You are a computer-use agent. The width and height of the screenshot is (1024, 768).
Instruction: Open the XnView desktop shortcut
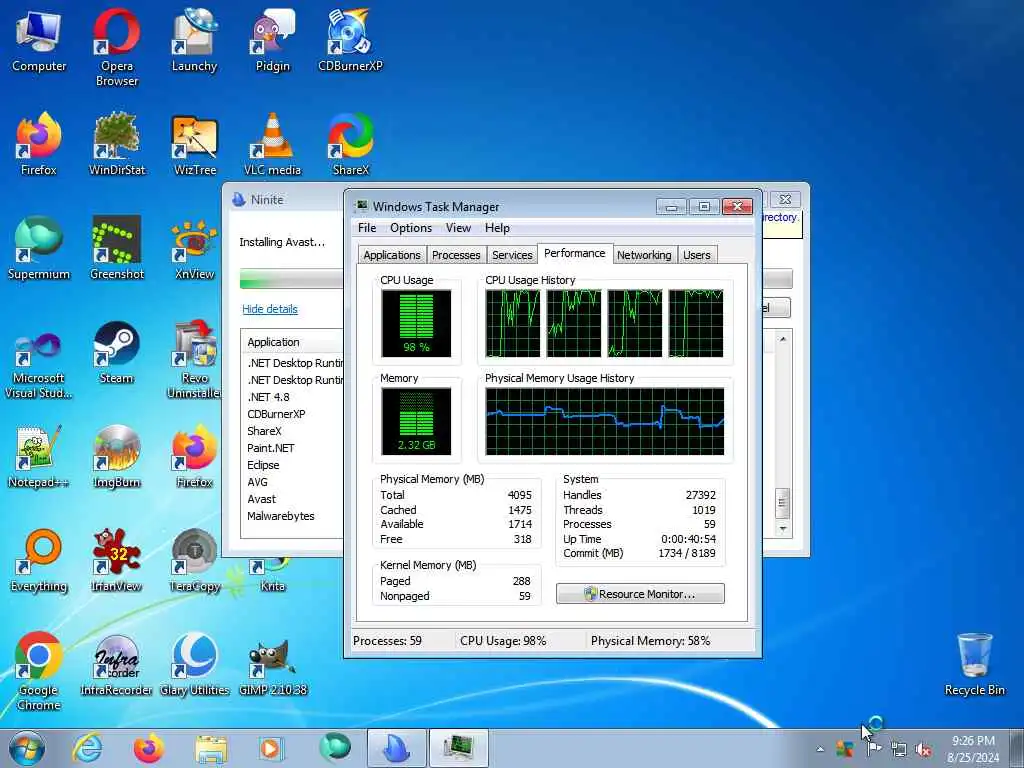[x=194, y=248]
